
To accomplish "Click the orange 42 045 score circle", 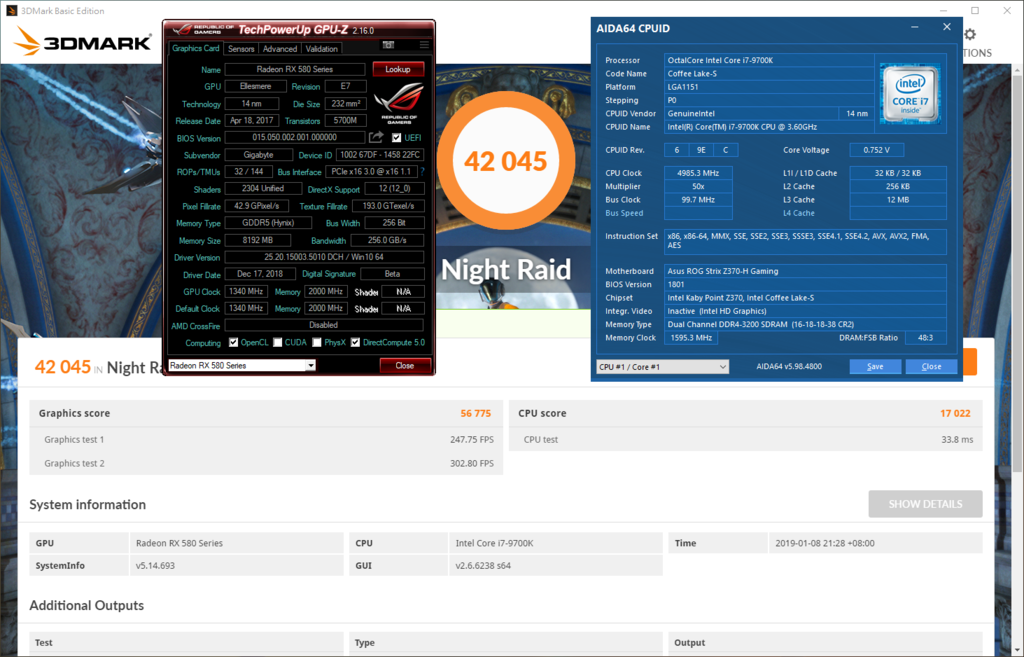I will [505, 161].
